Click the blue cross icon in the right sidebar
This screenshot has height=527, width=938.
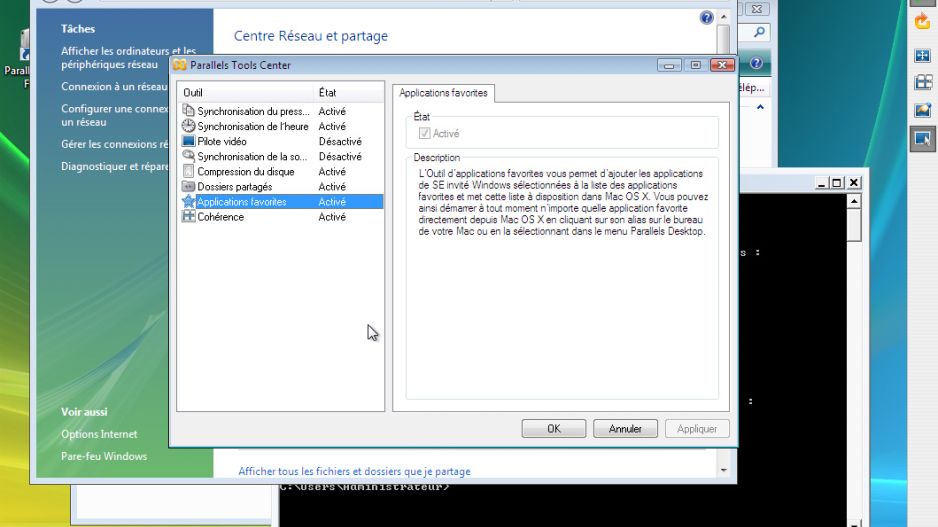coord(922,56)
